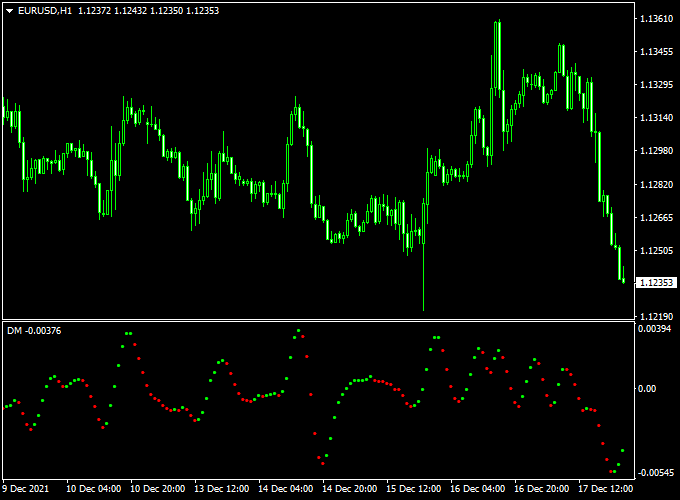Image resolution: width=680 pixels, height=500 pixels.
Task: Select the 1.12980 price scale value
Action: pos(657,150)
